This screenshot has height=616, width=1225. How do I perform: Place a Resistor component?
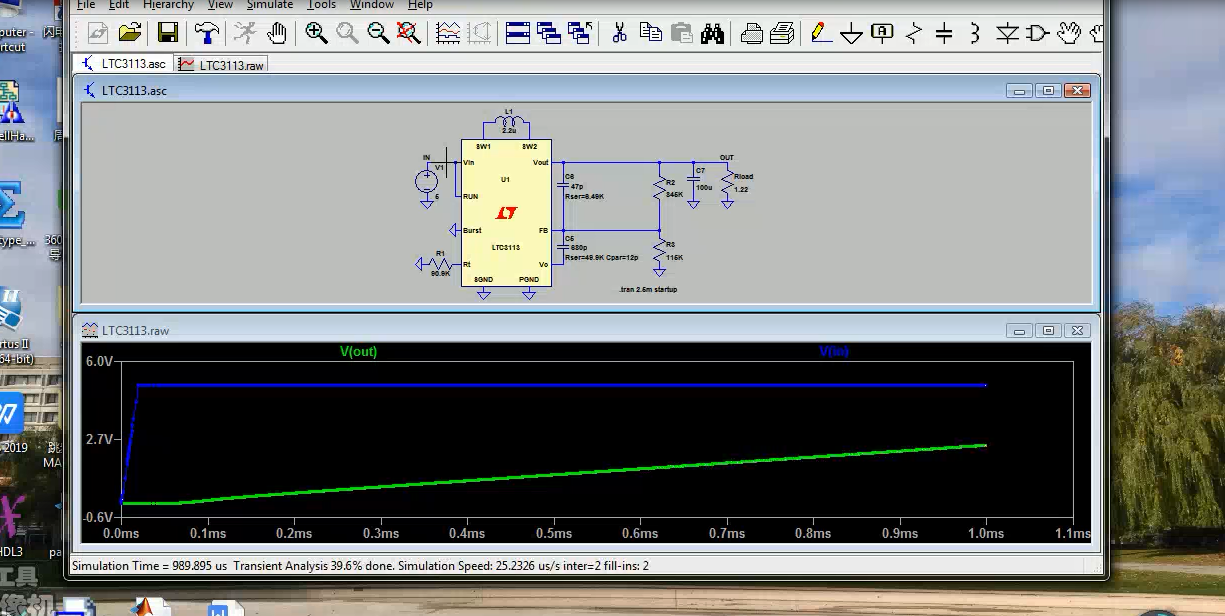(x=913, y=33)
